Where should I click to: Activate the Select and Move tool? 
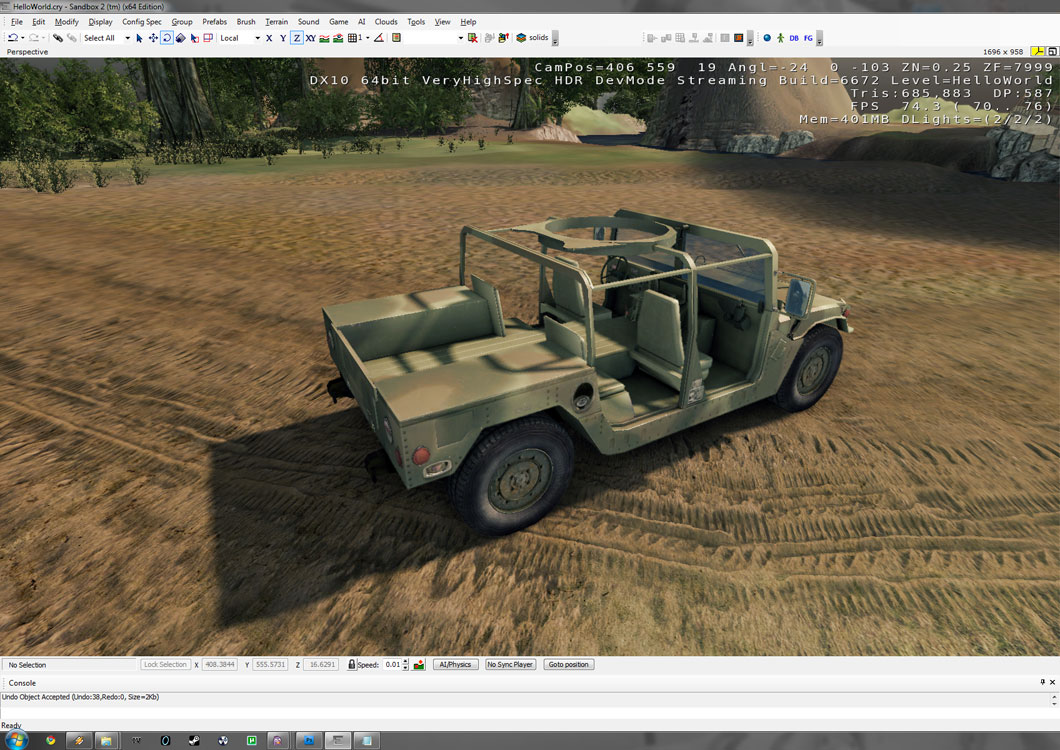click(153, 38)
